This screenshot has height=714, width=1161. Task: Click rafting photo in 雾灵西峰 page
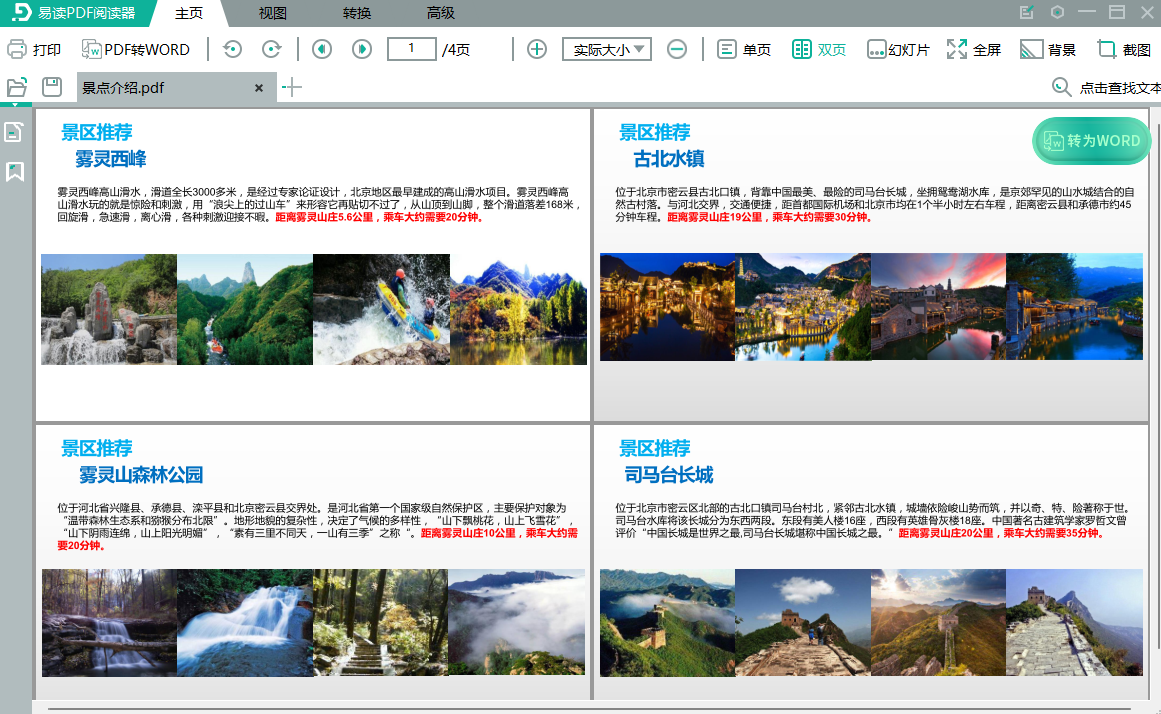click(x=381, y=309)
